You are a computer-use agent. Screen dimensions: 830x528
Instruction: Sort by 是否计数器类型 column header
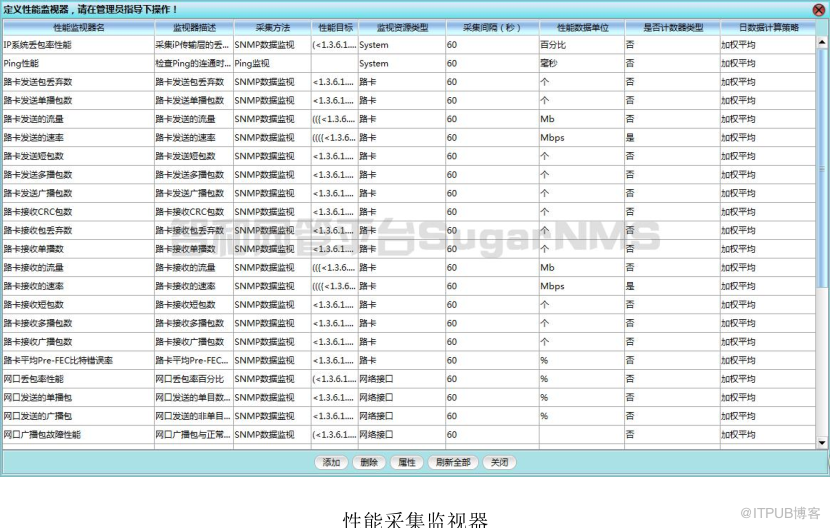pyautogui.click(x=673, y=28)
